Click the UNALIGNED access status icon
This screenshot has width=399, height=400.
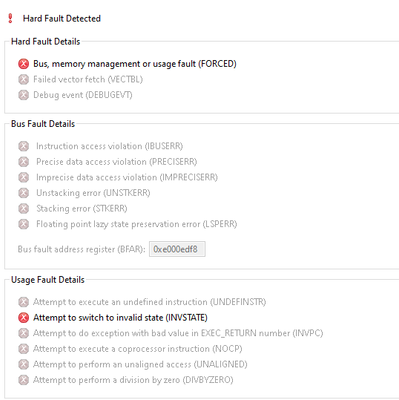point(23,364)
